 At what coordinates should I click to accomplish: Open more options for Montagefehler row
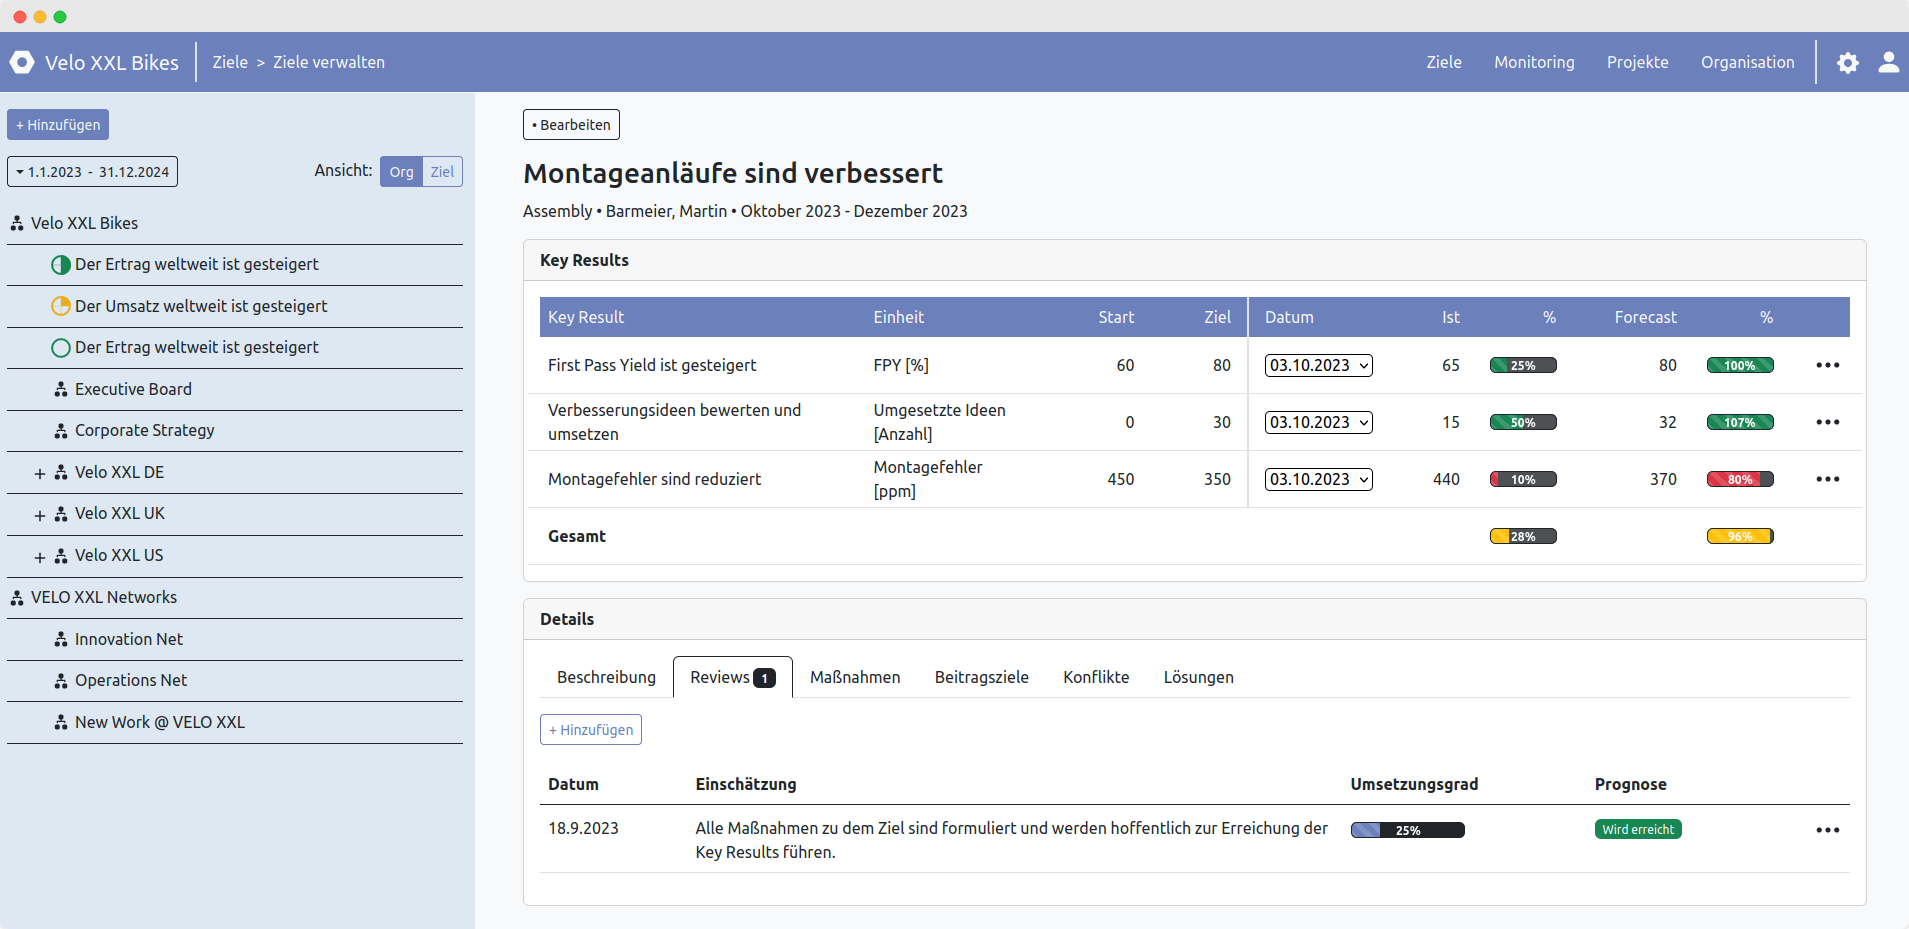pos(1828,479)
